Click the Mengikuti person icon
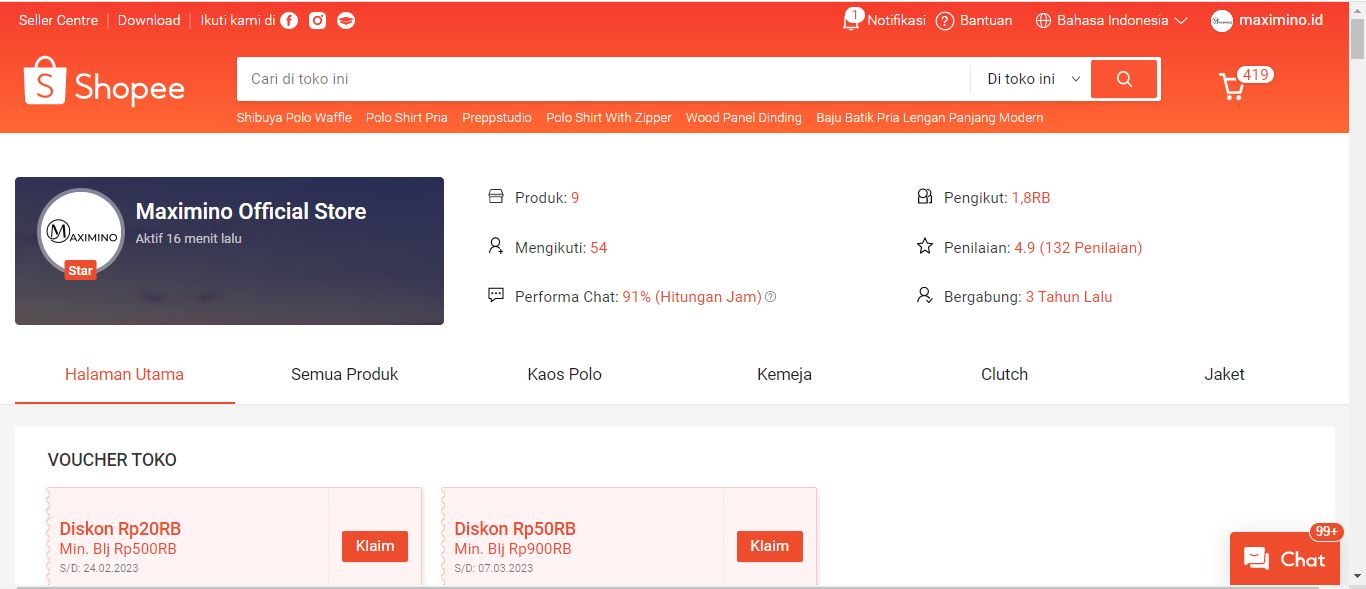1366x589 pixels. [495, 246]
